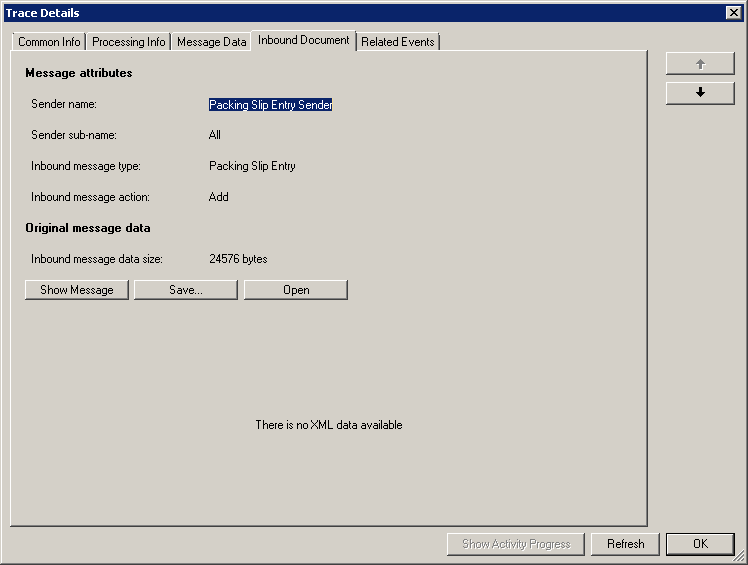Go to next trace with down arrow
Viewport: 748px width, 565px height.
[700, 93]
